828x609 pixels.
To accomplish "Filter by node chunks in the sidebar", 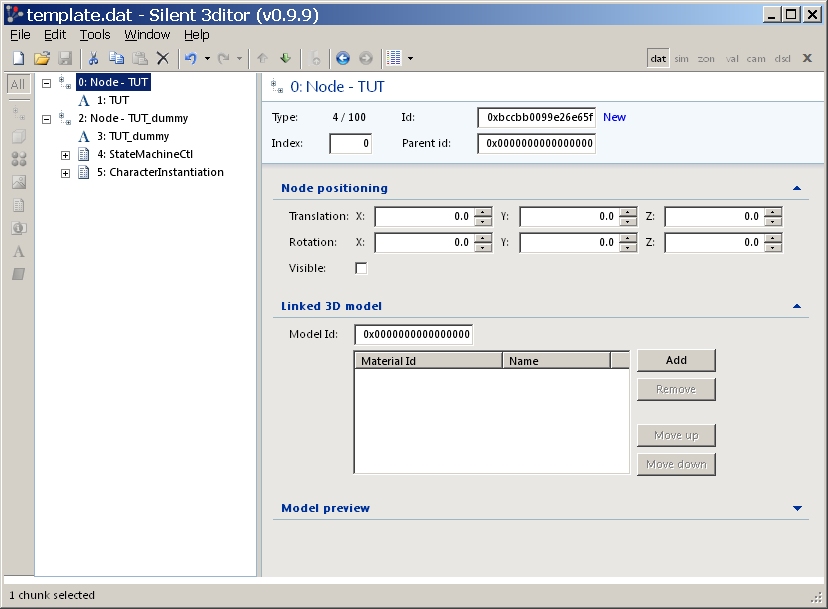I will [18, 113].
